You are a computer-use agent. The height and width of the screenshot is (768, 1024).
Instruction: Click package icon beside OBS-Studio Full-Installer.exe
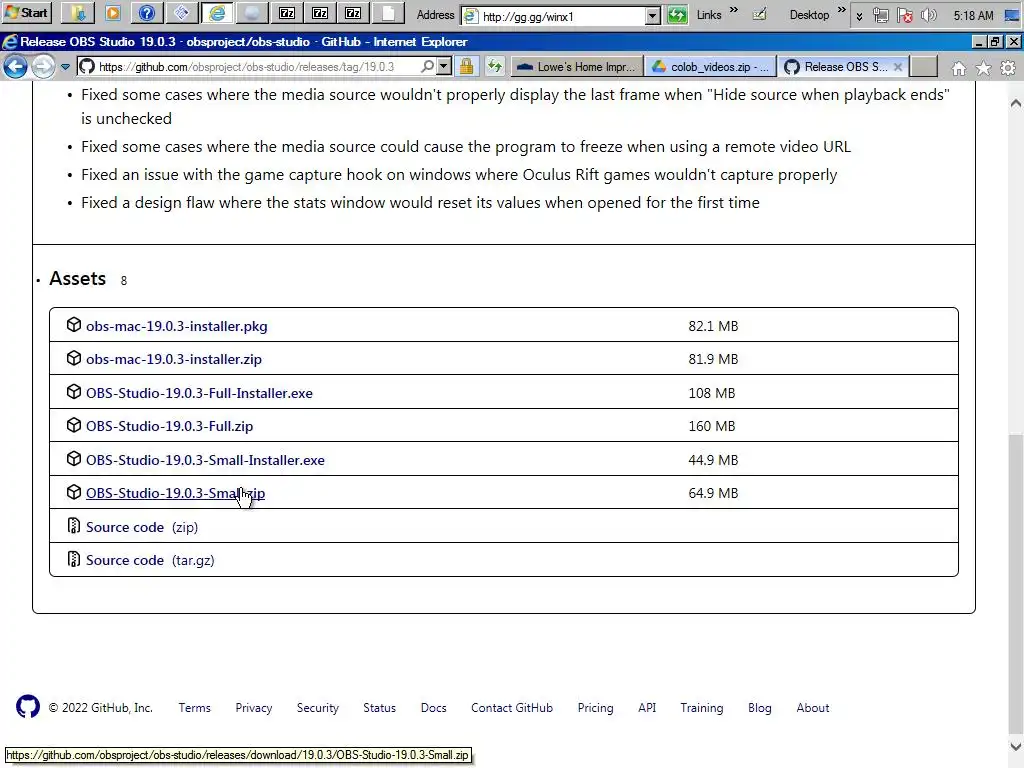[74, 392]
